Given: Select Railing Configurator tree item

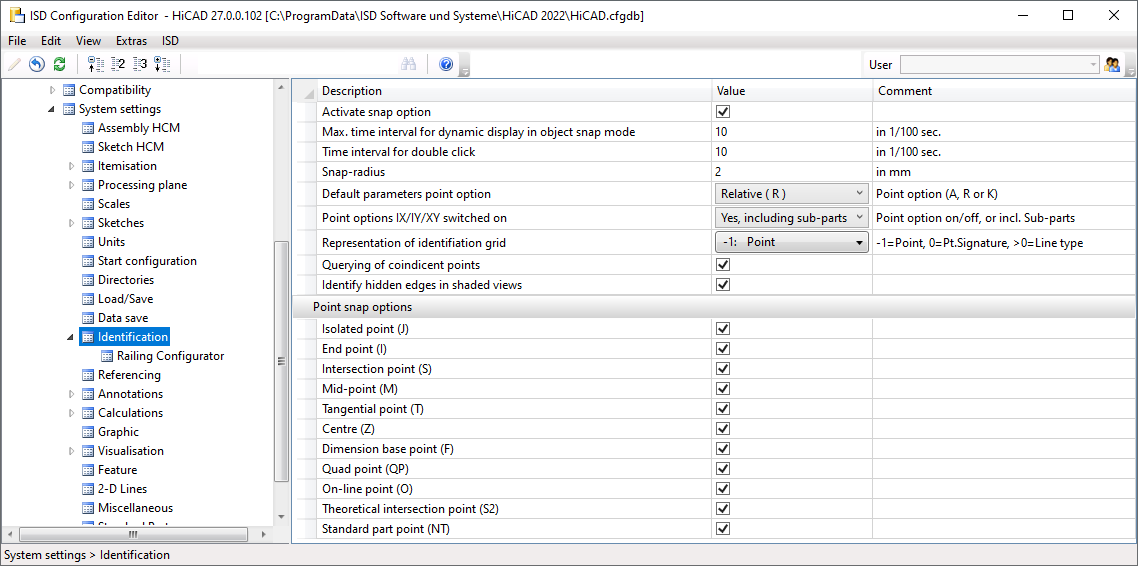Looking at the screenshot, I should click(170, 356).
